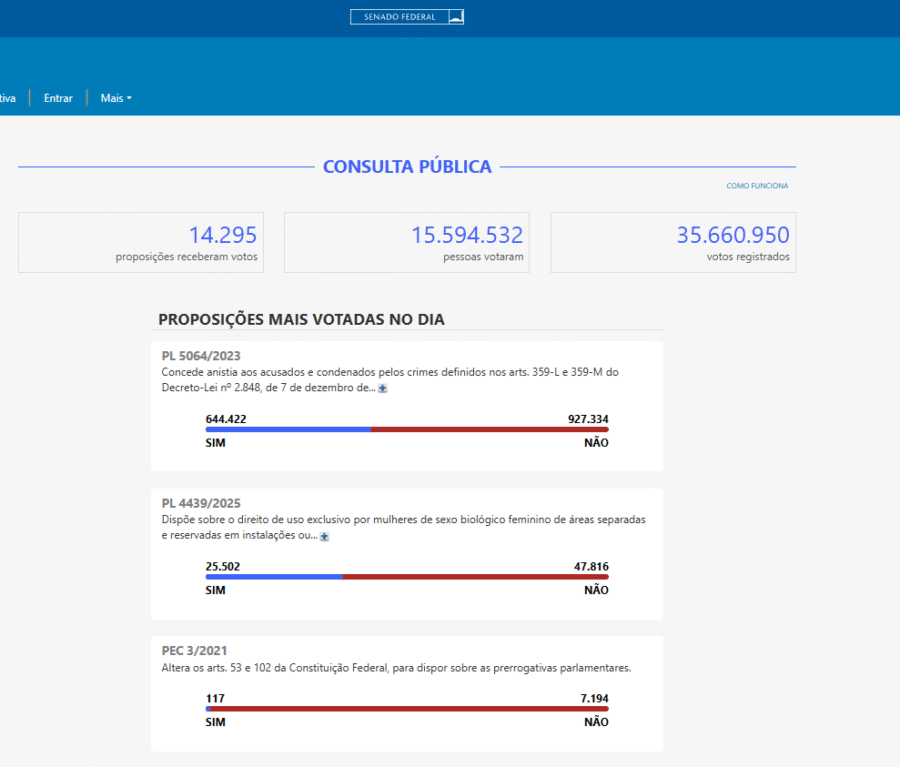Expand the PL 5064/2023 description with plus icon
Viewport: 900px width, 767px height.
click(383, 388)
